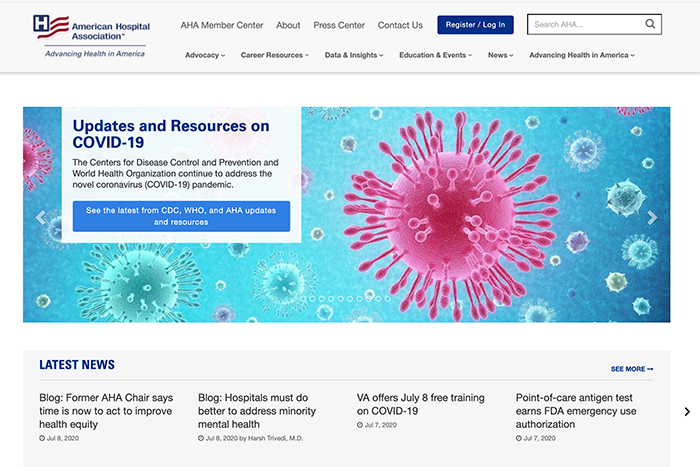
Task: Open the Press Center link
Action: pos(339,25)
